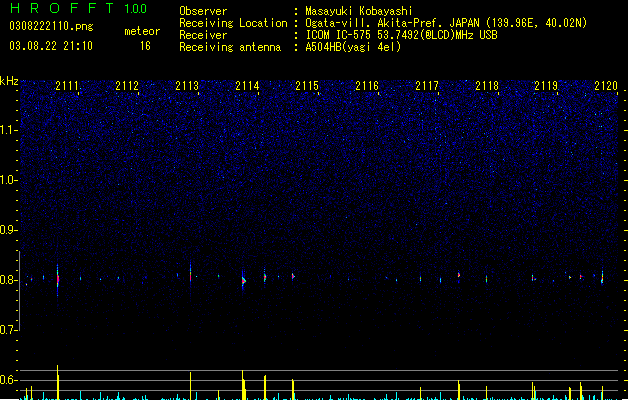Click the tallest yellow power bar near 2111

point(58,382)
